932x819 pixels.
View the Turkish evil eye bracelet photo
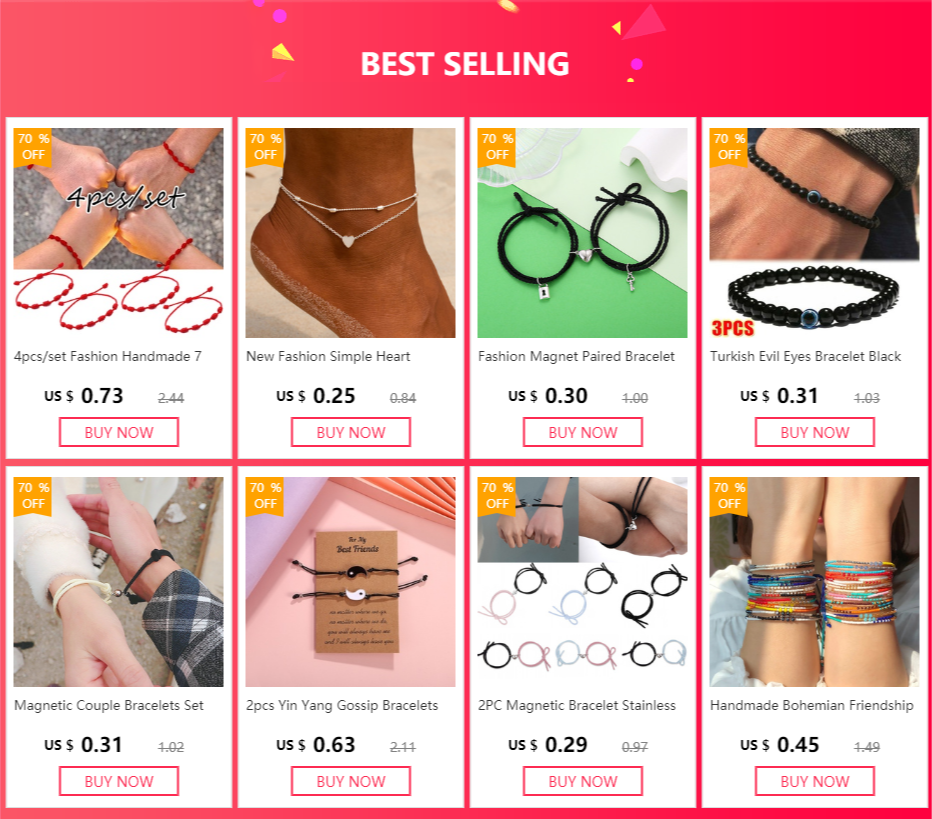click(814, 233)
